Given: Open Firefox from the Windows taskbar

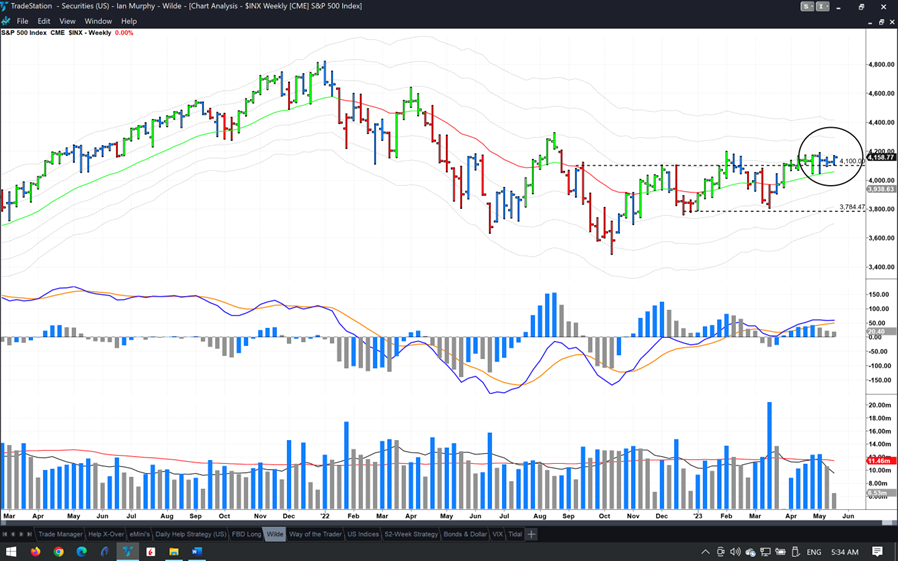Looking at the screenshot, I should [x=36, y=551].
